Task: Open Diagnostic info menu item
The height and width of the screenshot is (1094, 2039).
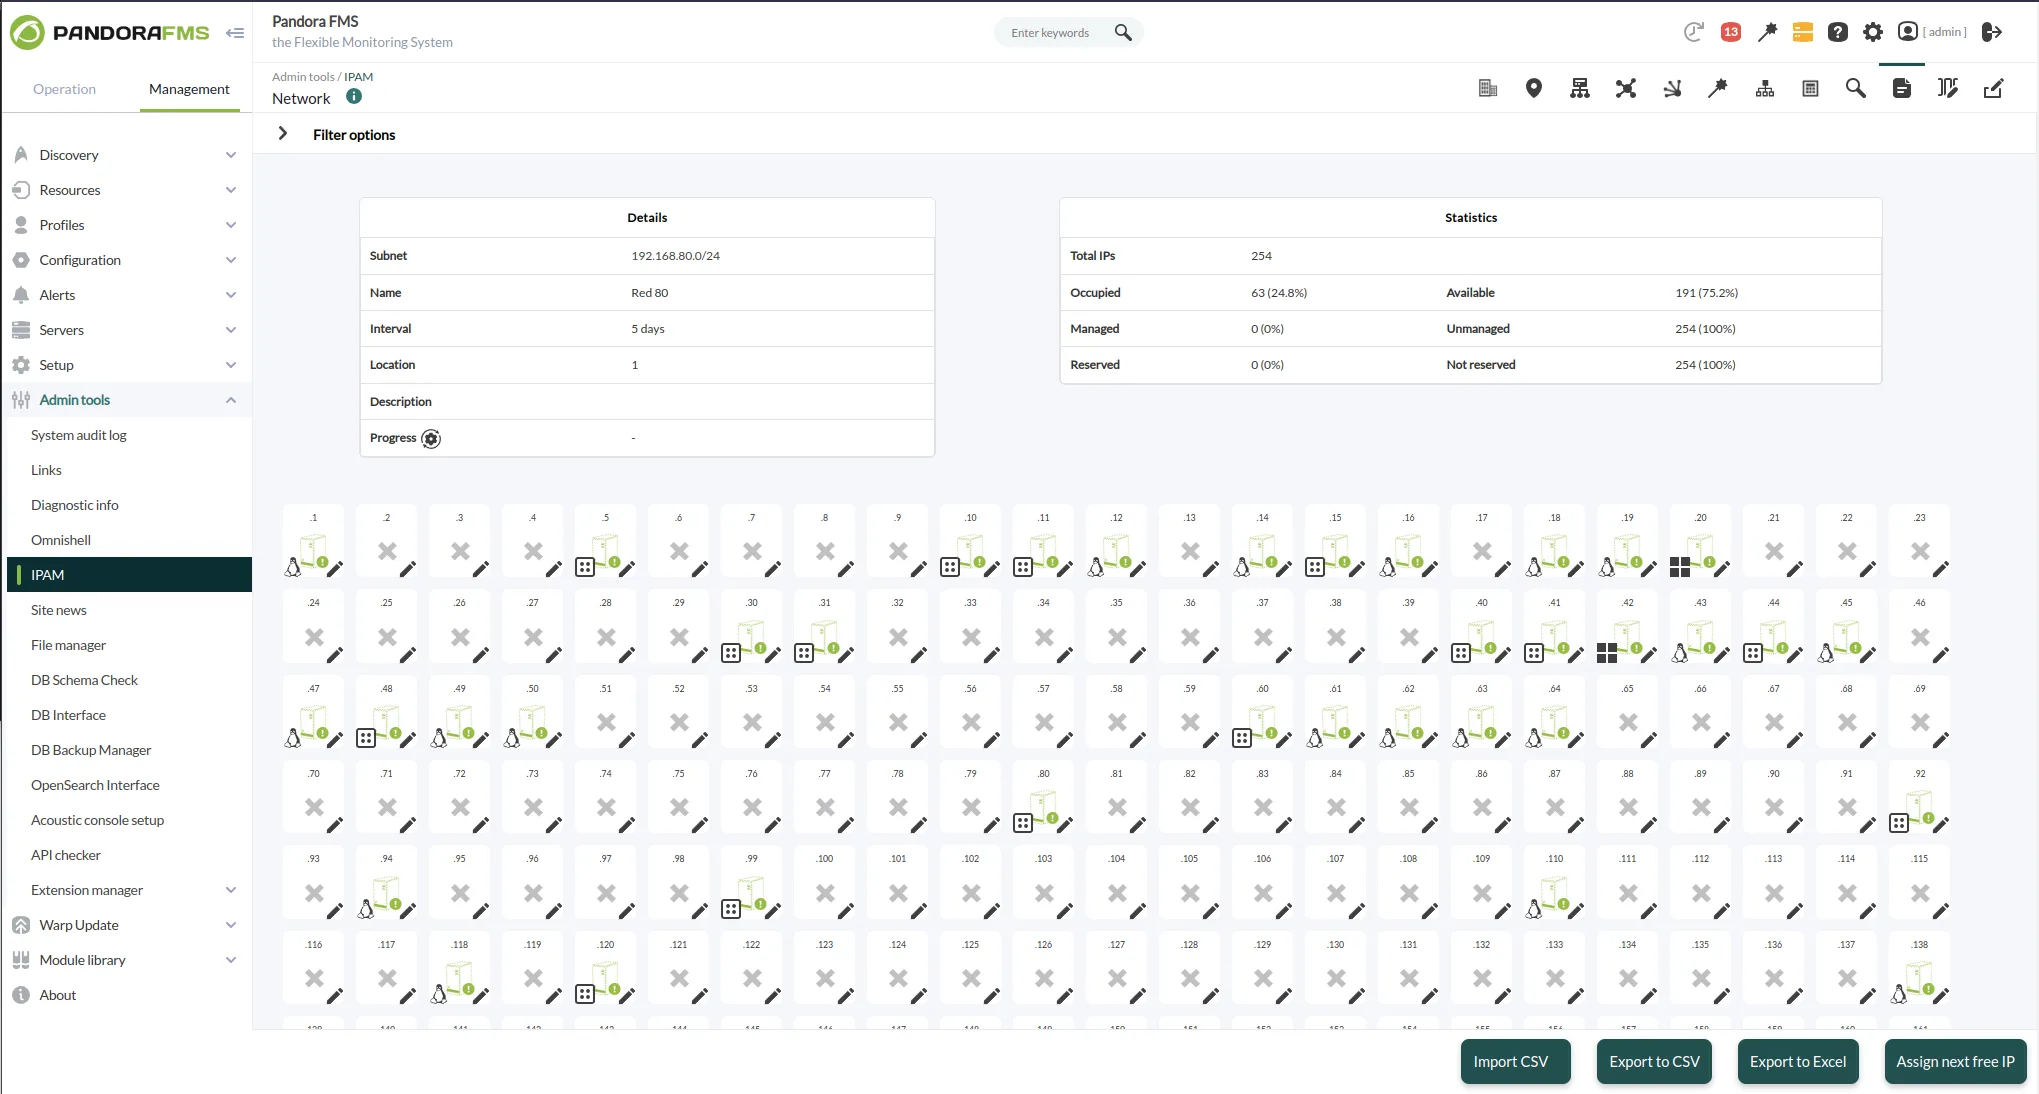Action: (x=75, y=505)
